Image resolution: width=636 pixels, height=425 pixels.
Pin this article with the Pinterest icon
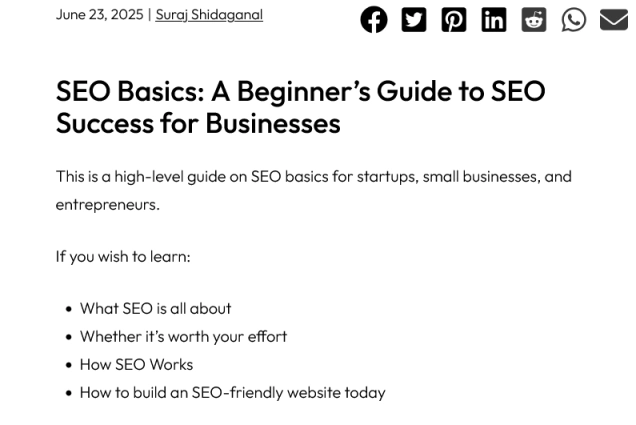click(x=453, y=20)
